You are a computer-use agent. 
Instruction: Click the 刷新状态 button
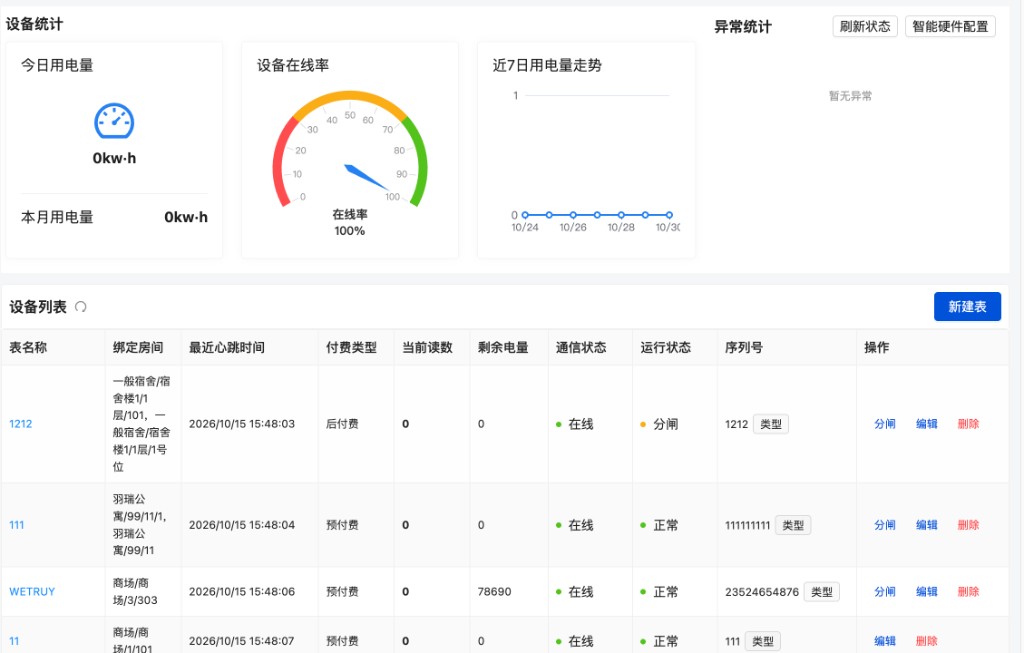865,26
